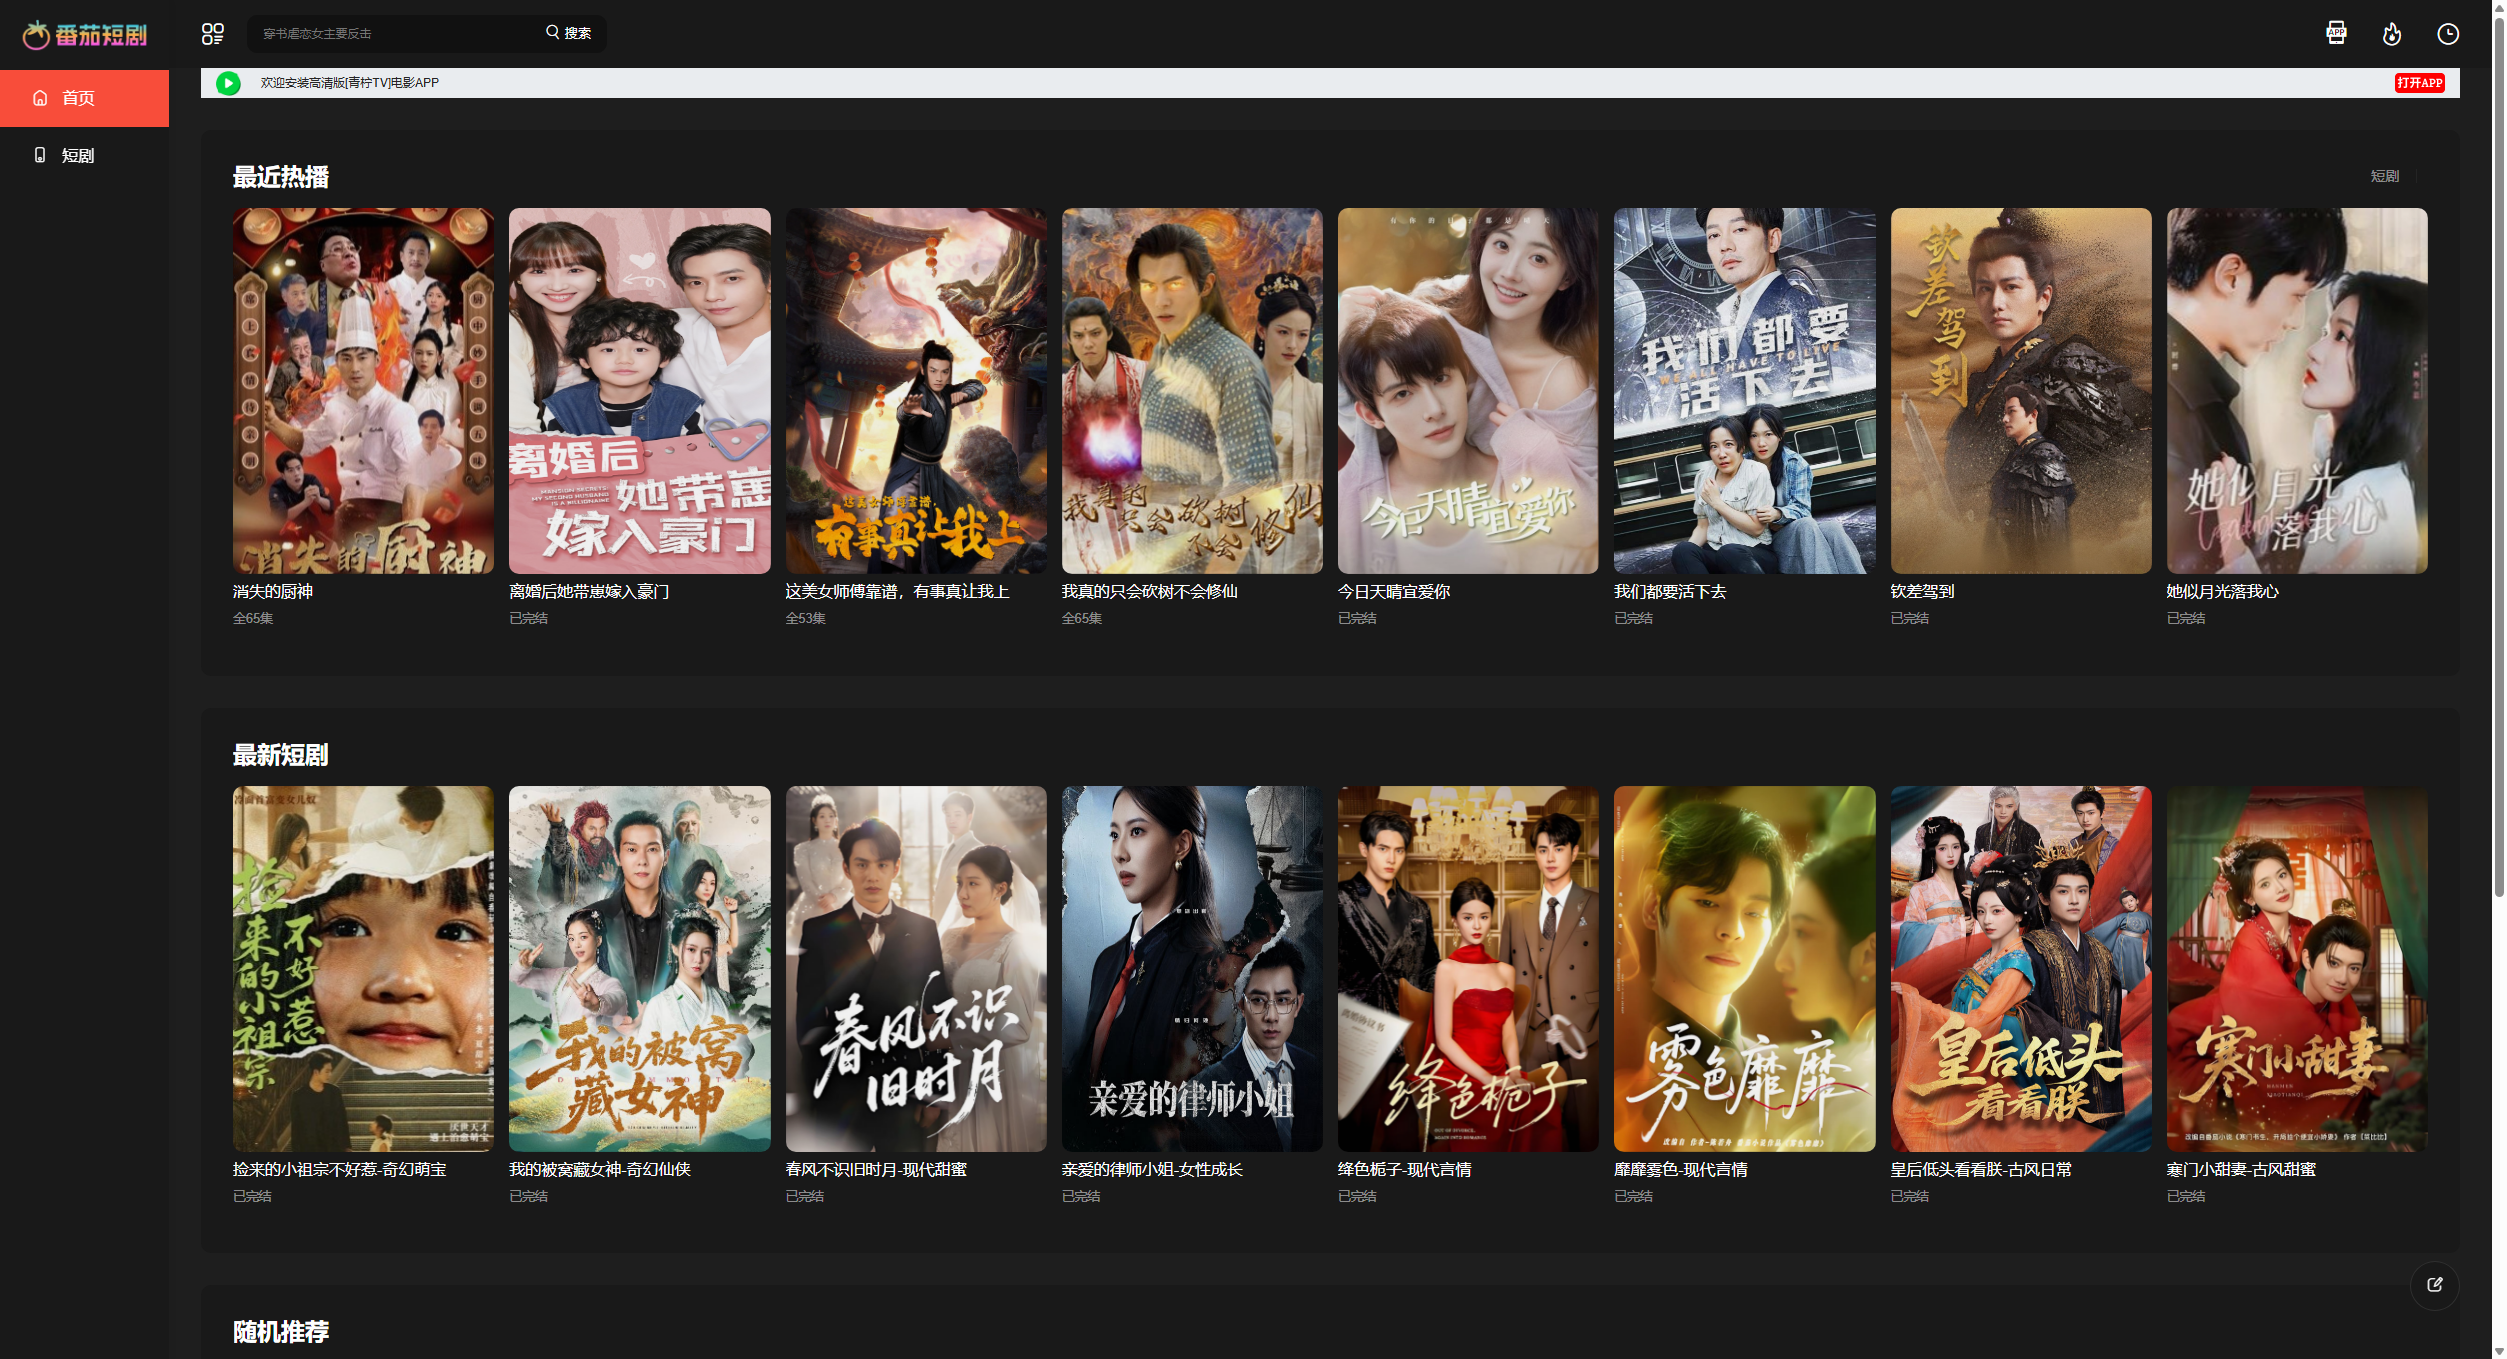2507x1359 pixels.
Task: Open the 皇后低头看看朕 poster
Action: tap(2021, 968)
